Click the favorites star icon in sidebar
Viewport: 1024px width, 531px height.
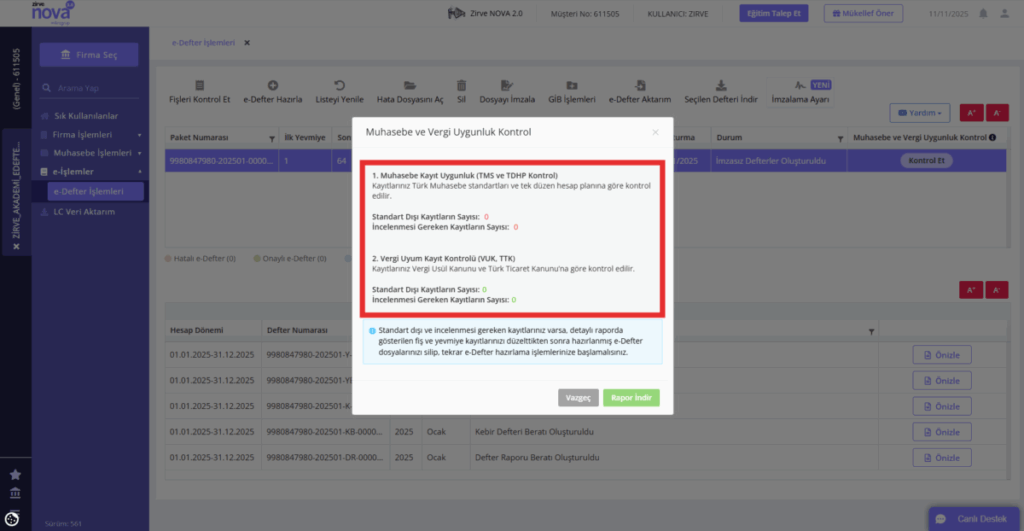[x=15, y=475]
